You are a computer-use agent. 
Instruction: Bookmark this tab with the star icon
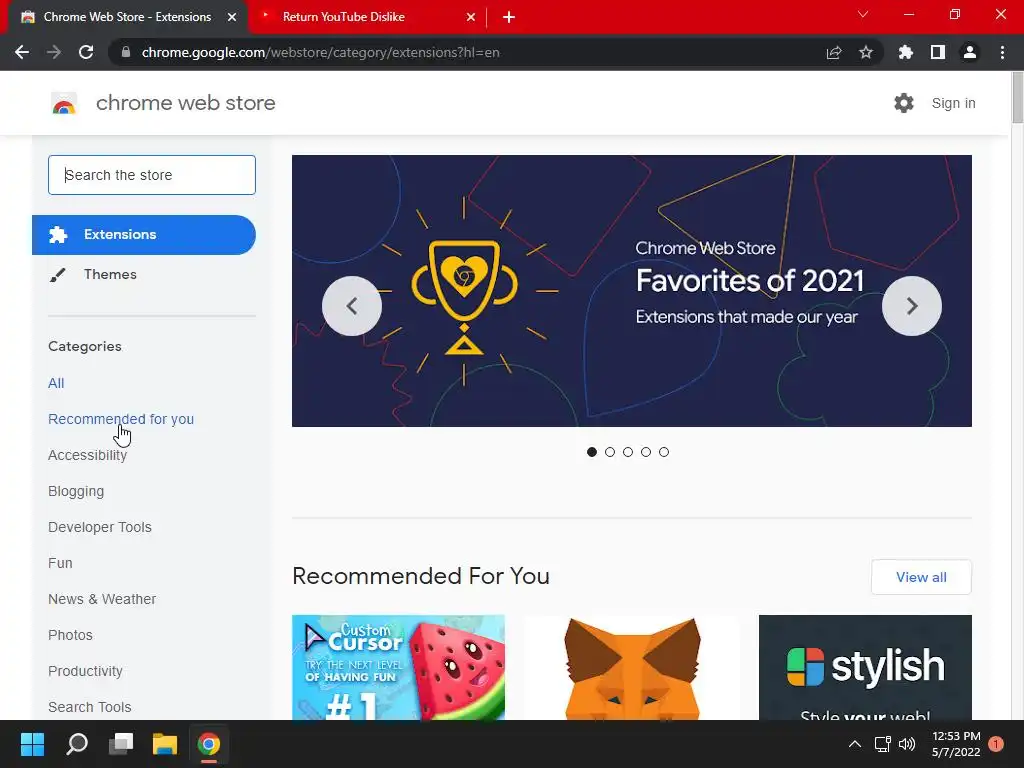866,52
